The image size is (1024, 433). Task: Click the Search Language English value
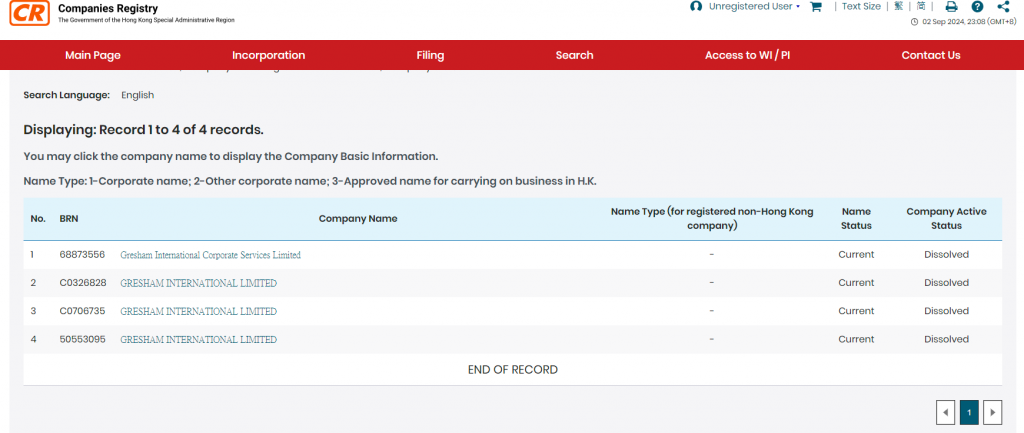point(138,95)
